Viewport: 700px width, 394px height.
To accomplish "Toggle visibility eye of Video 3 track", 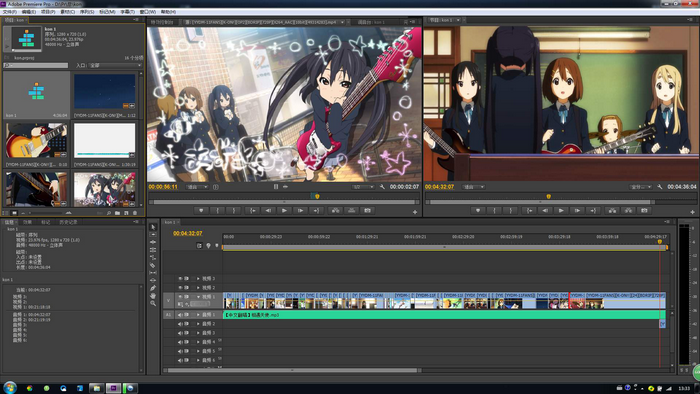I will tap(180, 278).
